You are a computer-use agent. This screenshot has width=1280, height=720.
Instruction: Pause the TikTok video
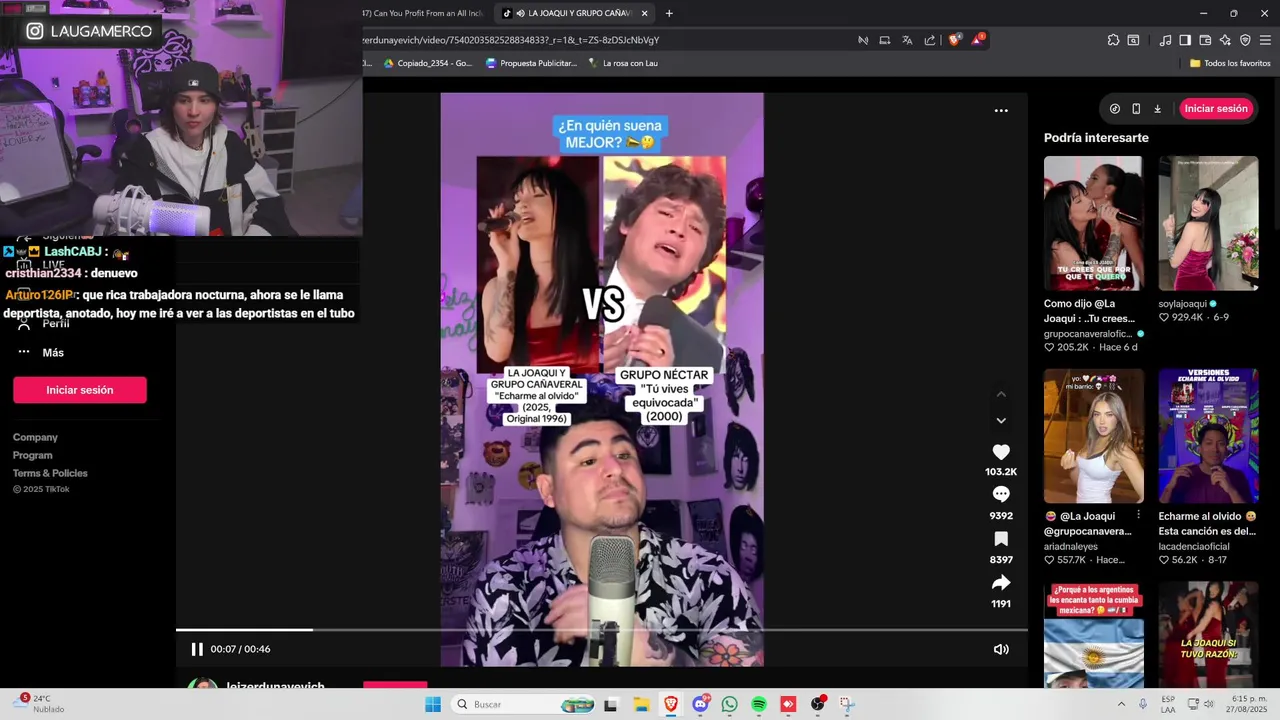tap(197, 649)
